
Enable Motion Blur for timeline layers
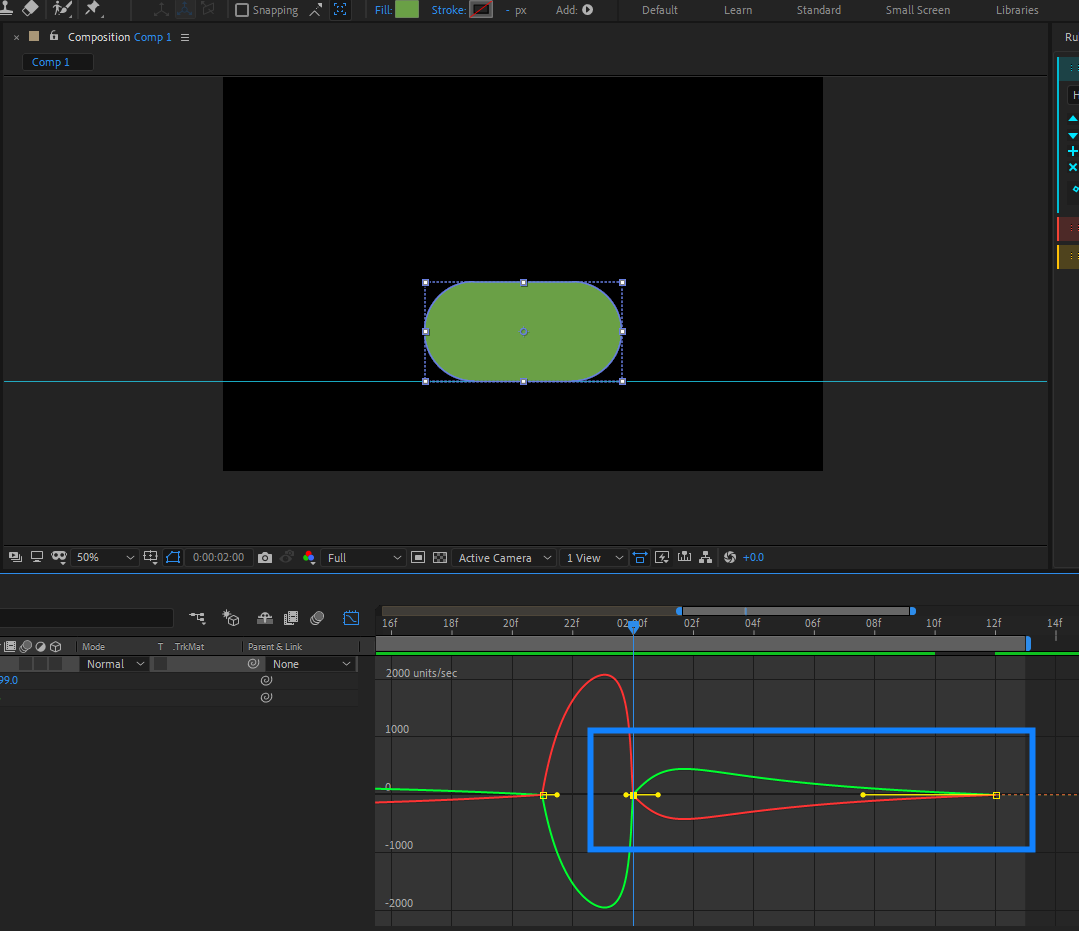click(x=317, y=618)
